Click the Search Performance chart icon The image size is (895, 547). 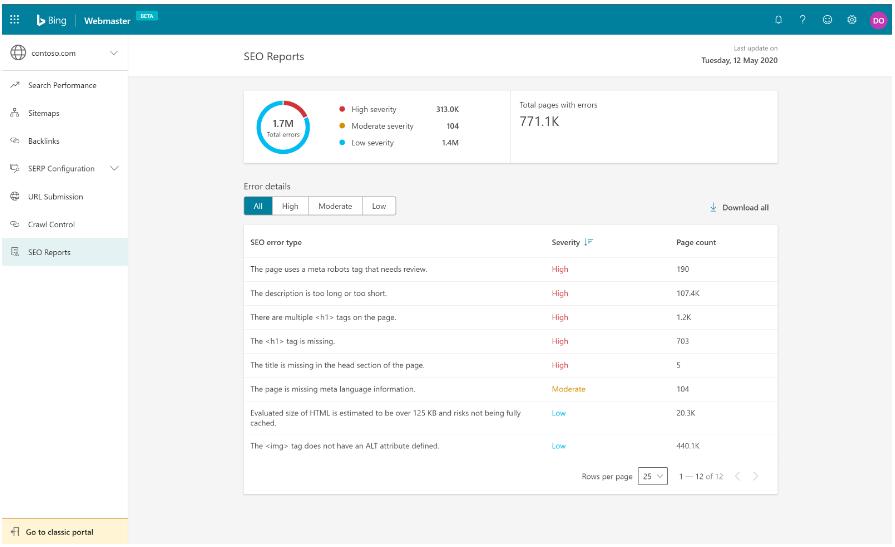click(15, 85)
